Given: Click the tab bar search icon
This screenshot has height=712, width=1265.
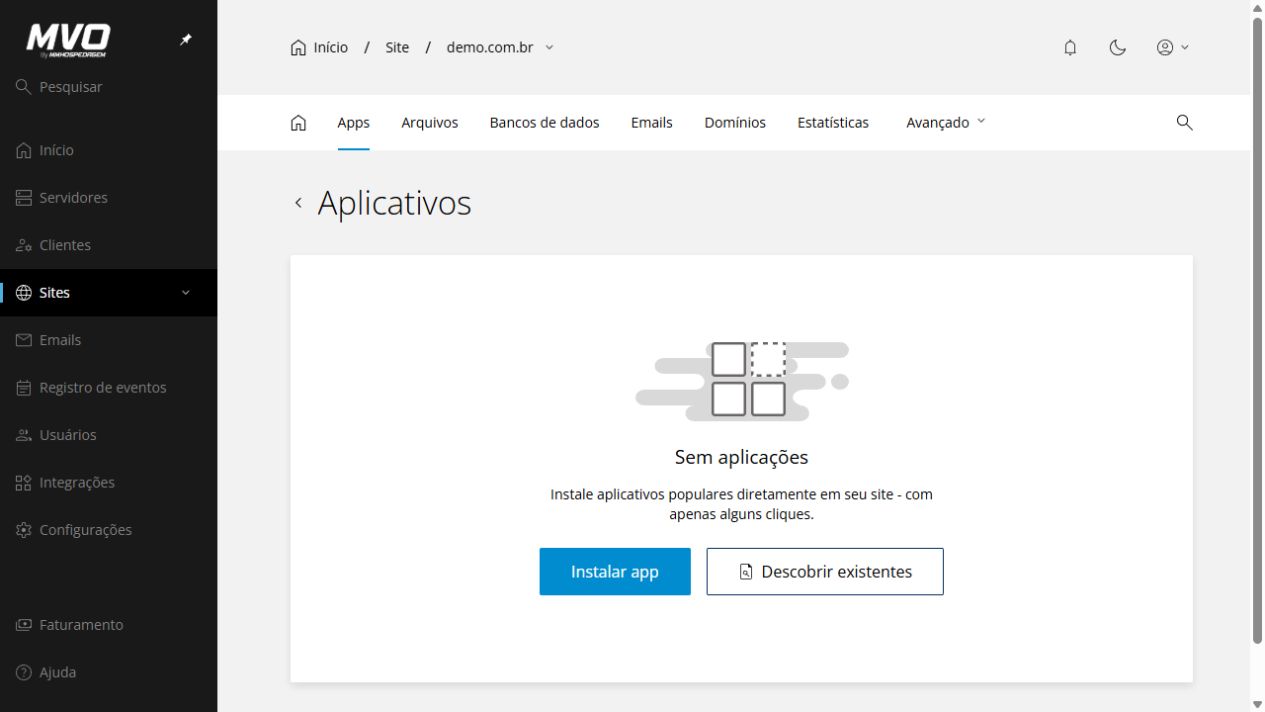Looking at the screenshot, I should [x=1185, y=122].
